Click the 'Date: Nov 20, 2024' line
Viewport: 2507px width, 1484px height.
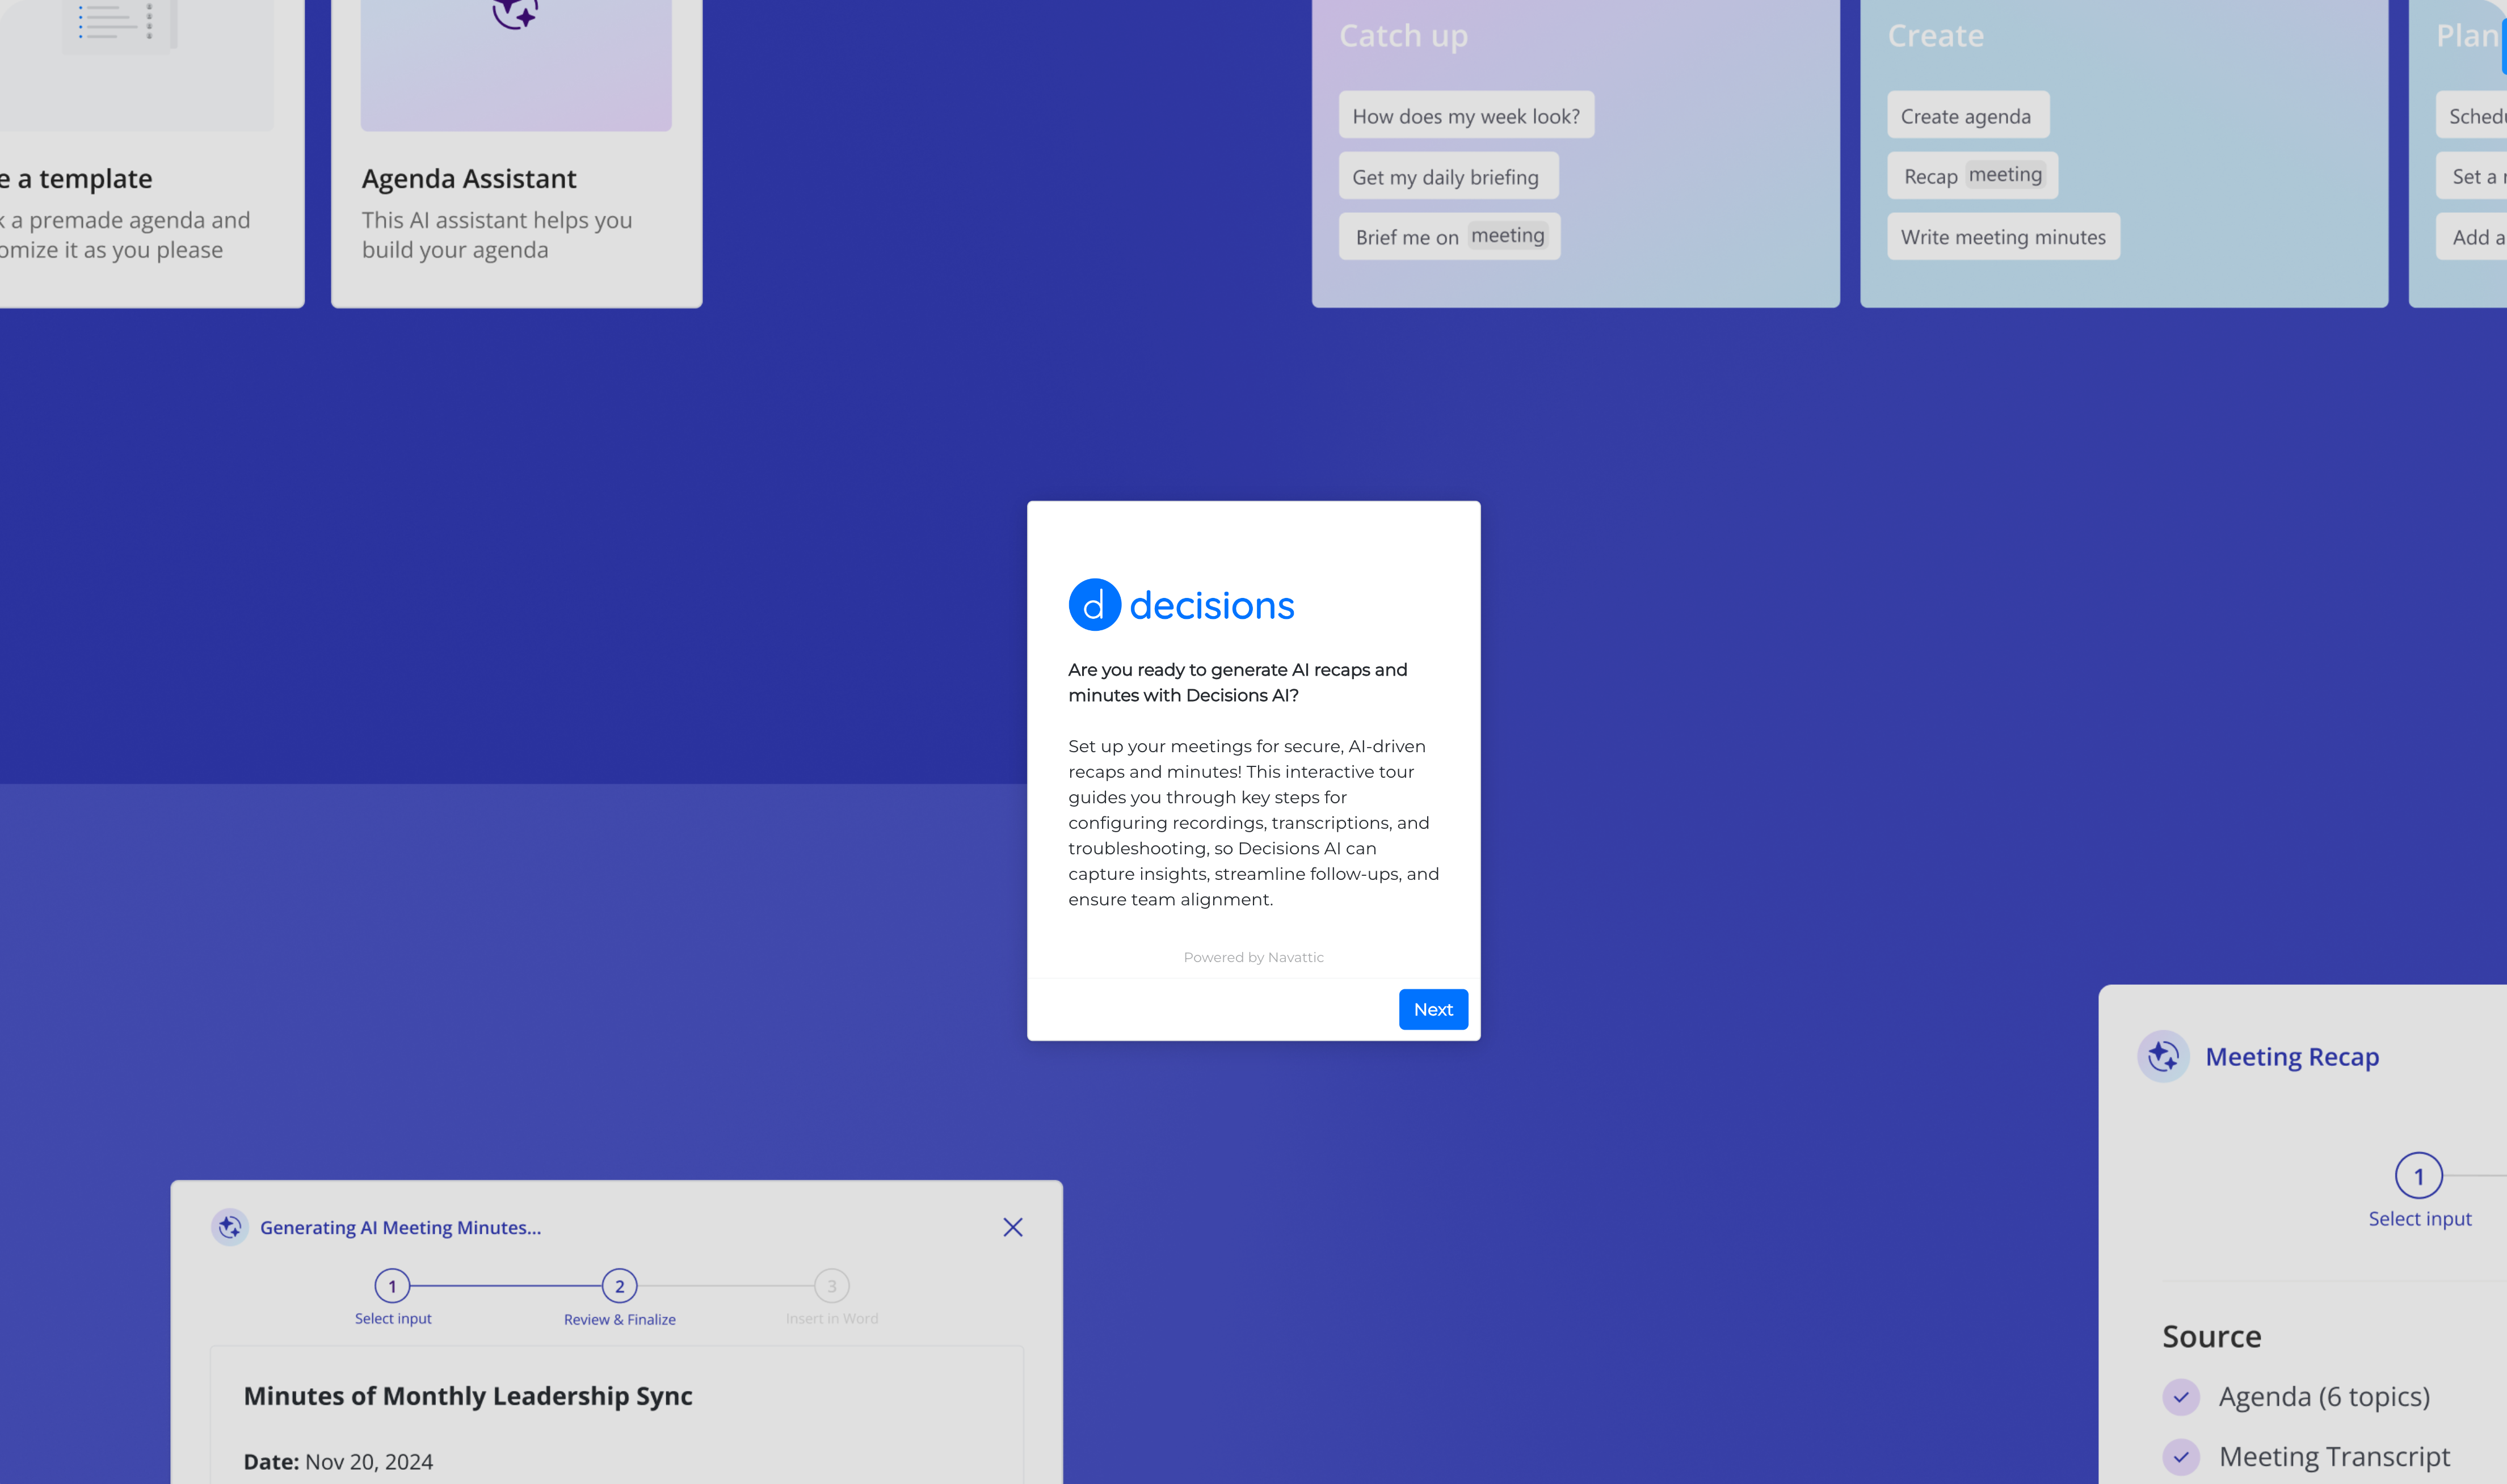pyautogui.click(x=338, y=1462)
